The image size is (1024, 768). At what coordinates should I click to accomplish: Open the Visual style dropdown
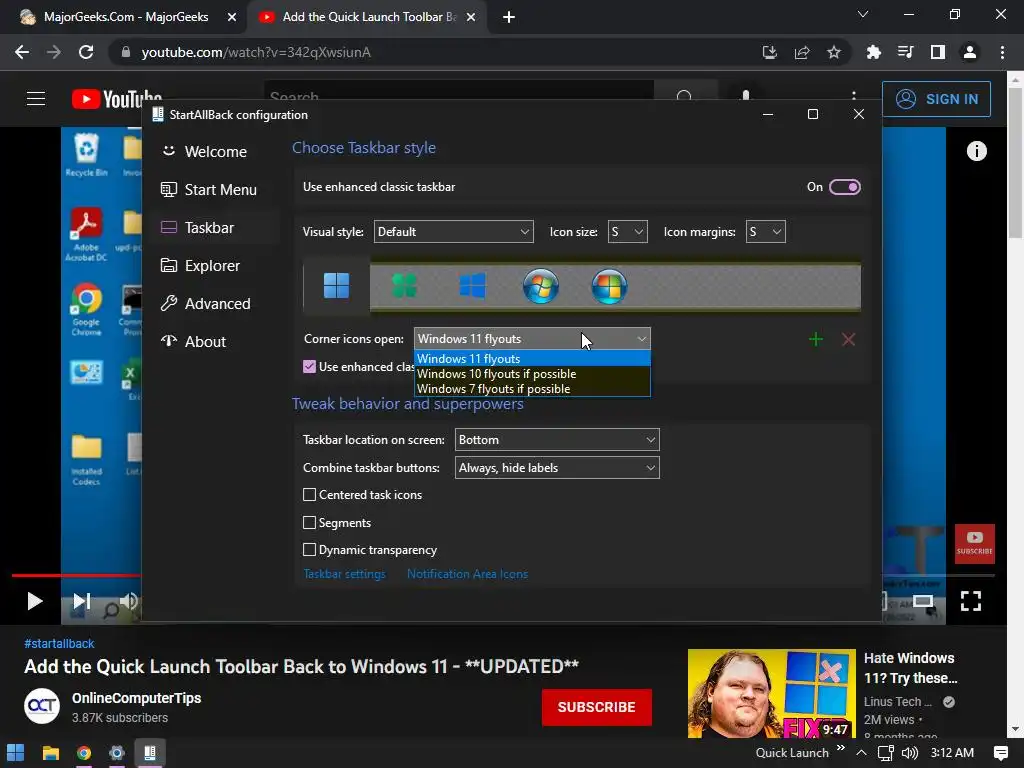pyautogui.click(x=453, y=232)
